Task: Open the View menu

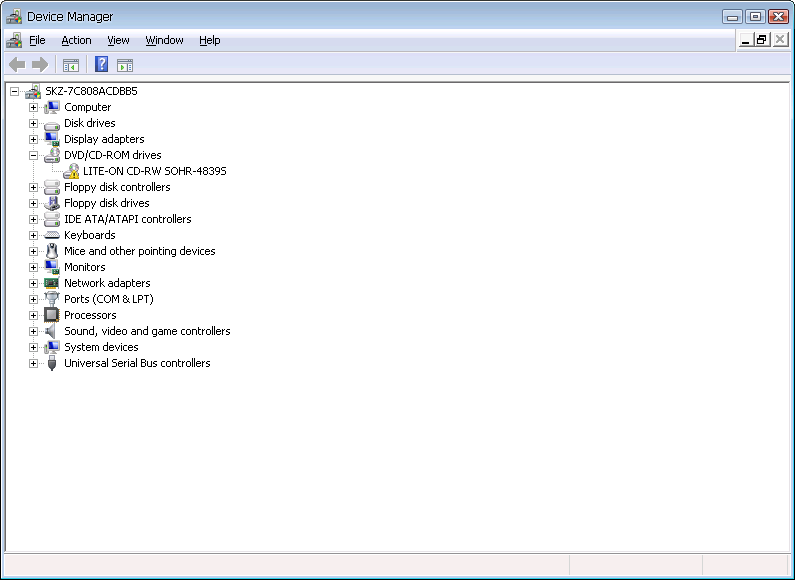Action: coord(118,40)
